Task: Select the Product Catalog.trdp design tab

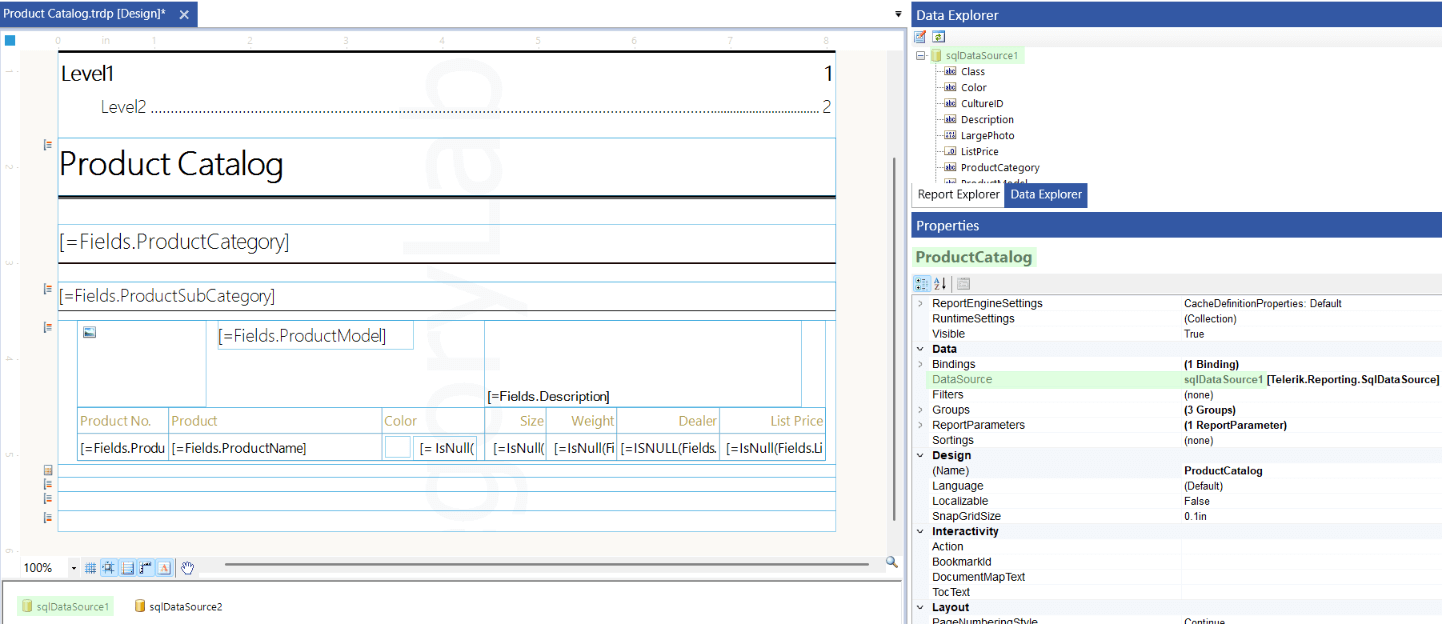Action: [x=85, y=15]
